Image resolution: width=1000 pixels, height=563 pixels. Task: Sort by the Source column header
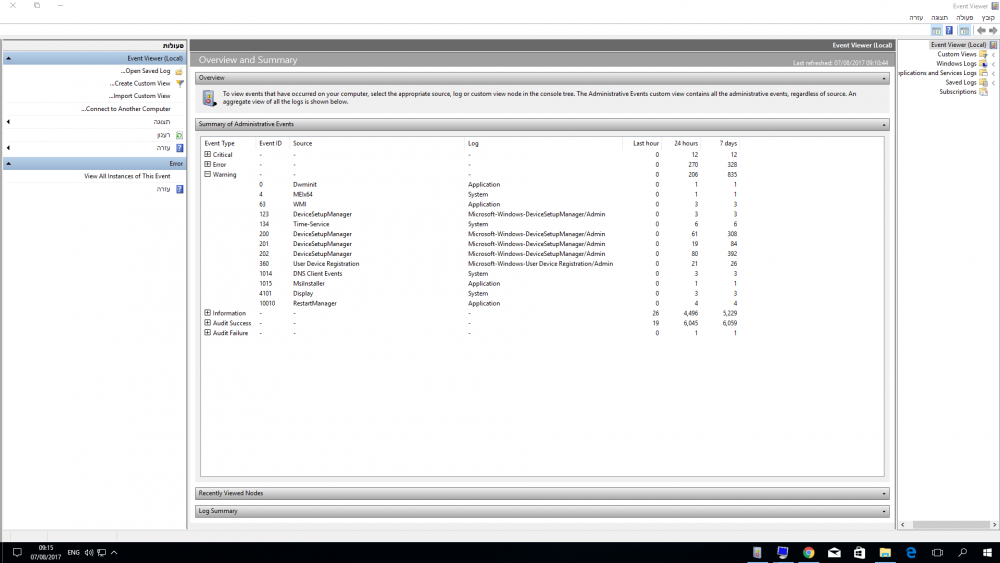[x=302, y=143]
